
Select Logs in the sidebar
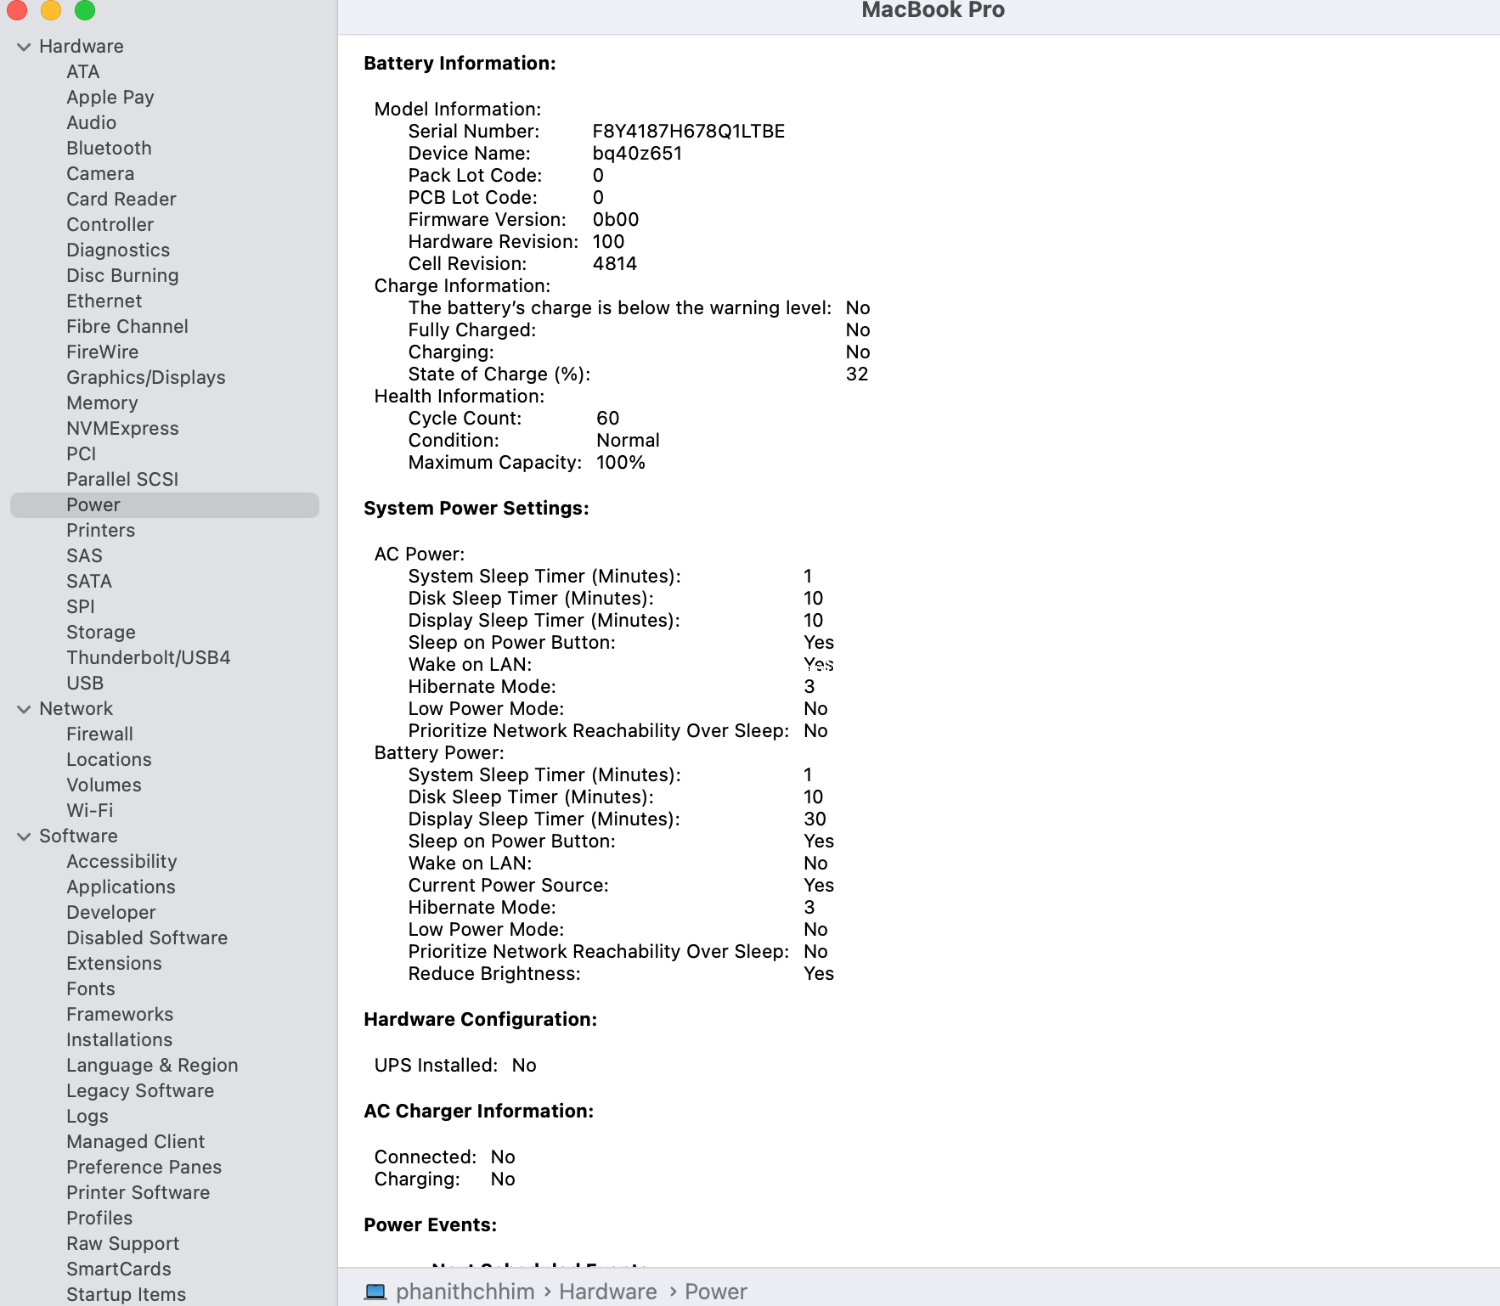click(87, 1117)
